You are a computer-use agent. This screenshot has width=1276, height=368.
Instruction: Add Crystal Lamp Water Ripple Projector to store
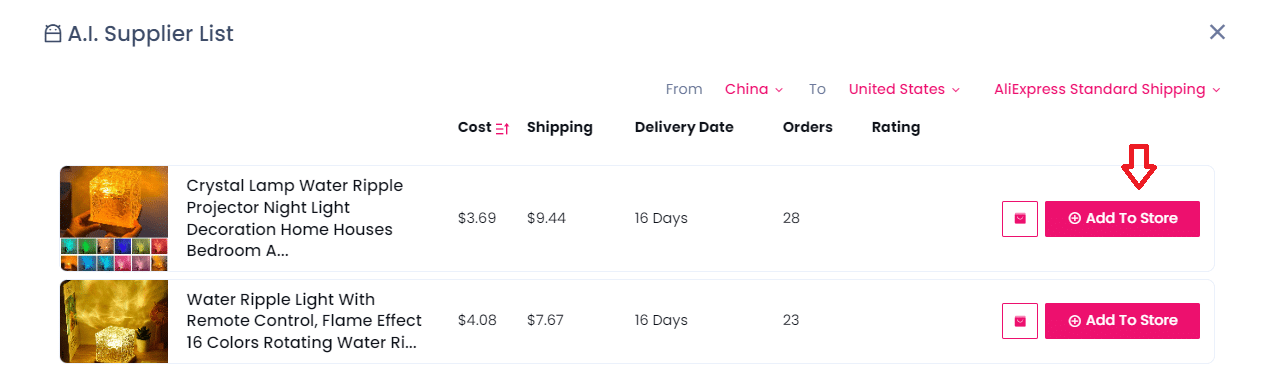pyautogui.click(x=1122, y=218)
